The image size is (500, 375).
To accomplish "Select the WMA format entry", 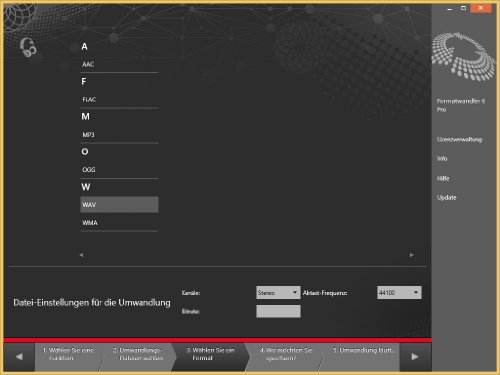I will 119,222.
